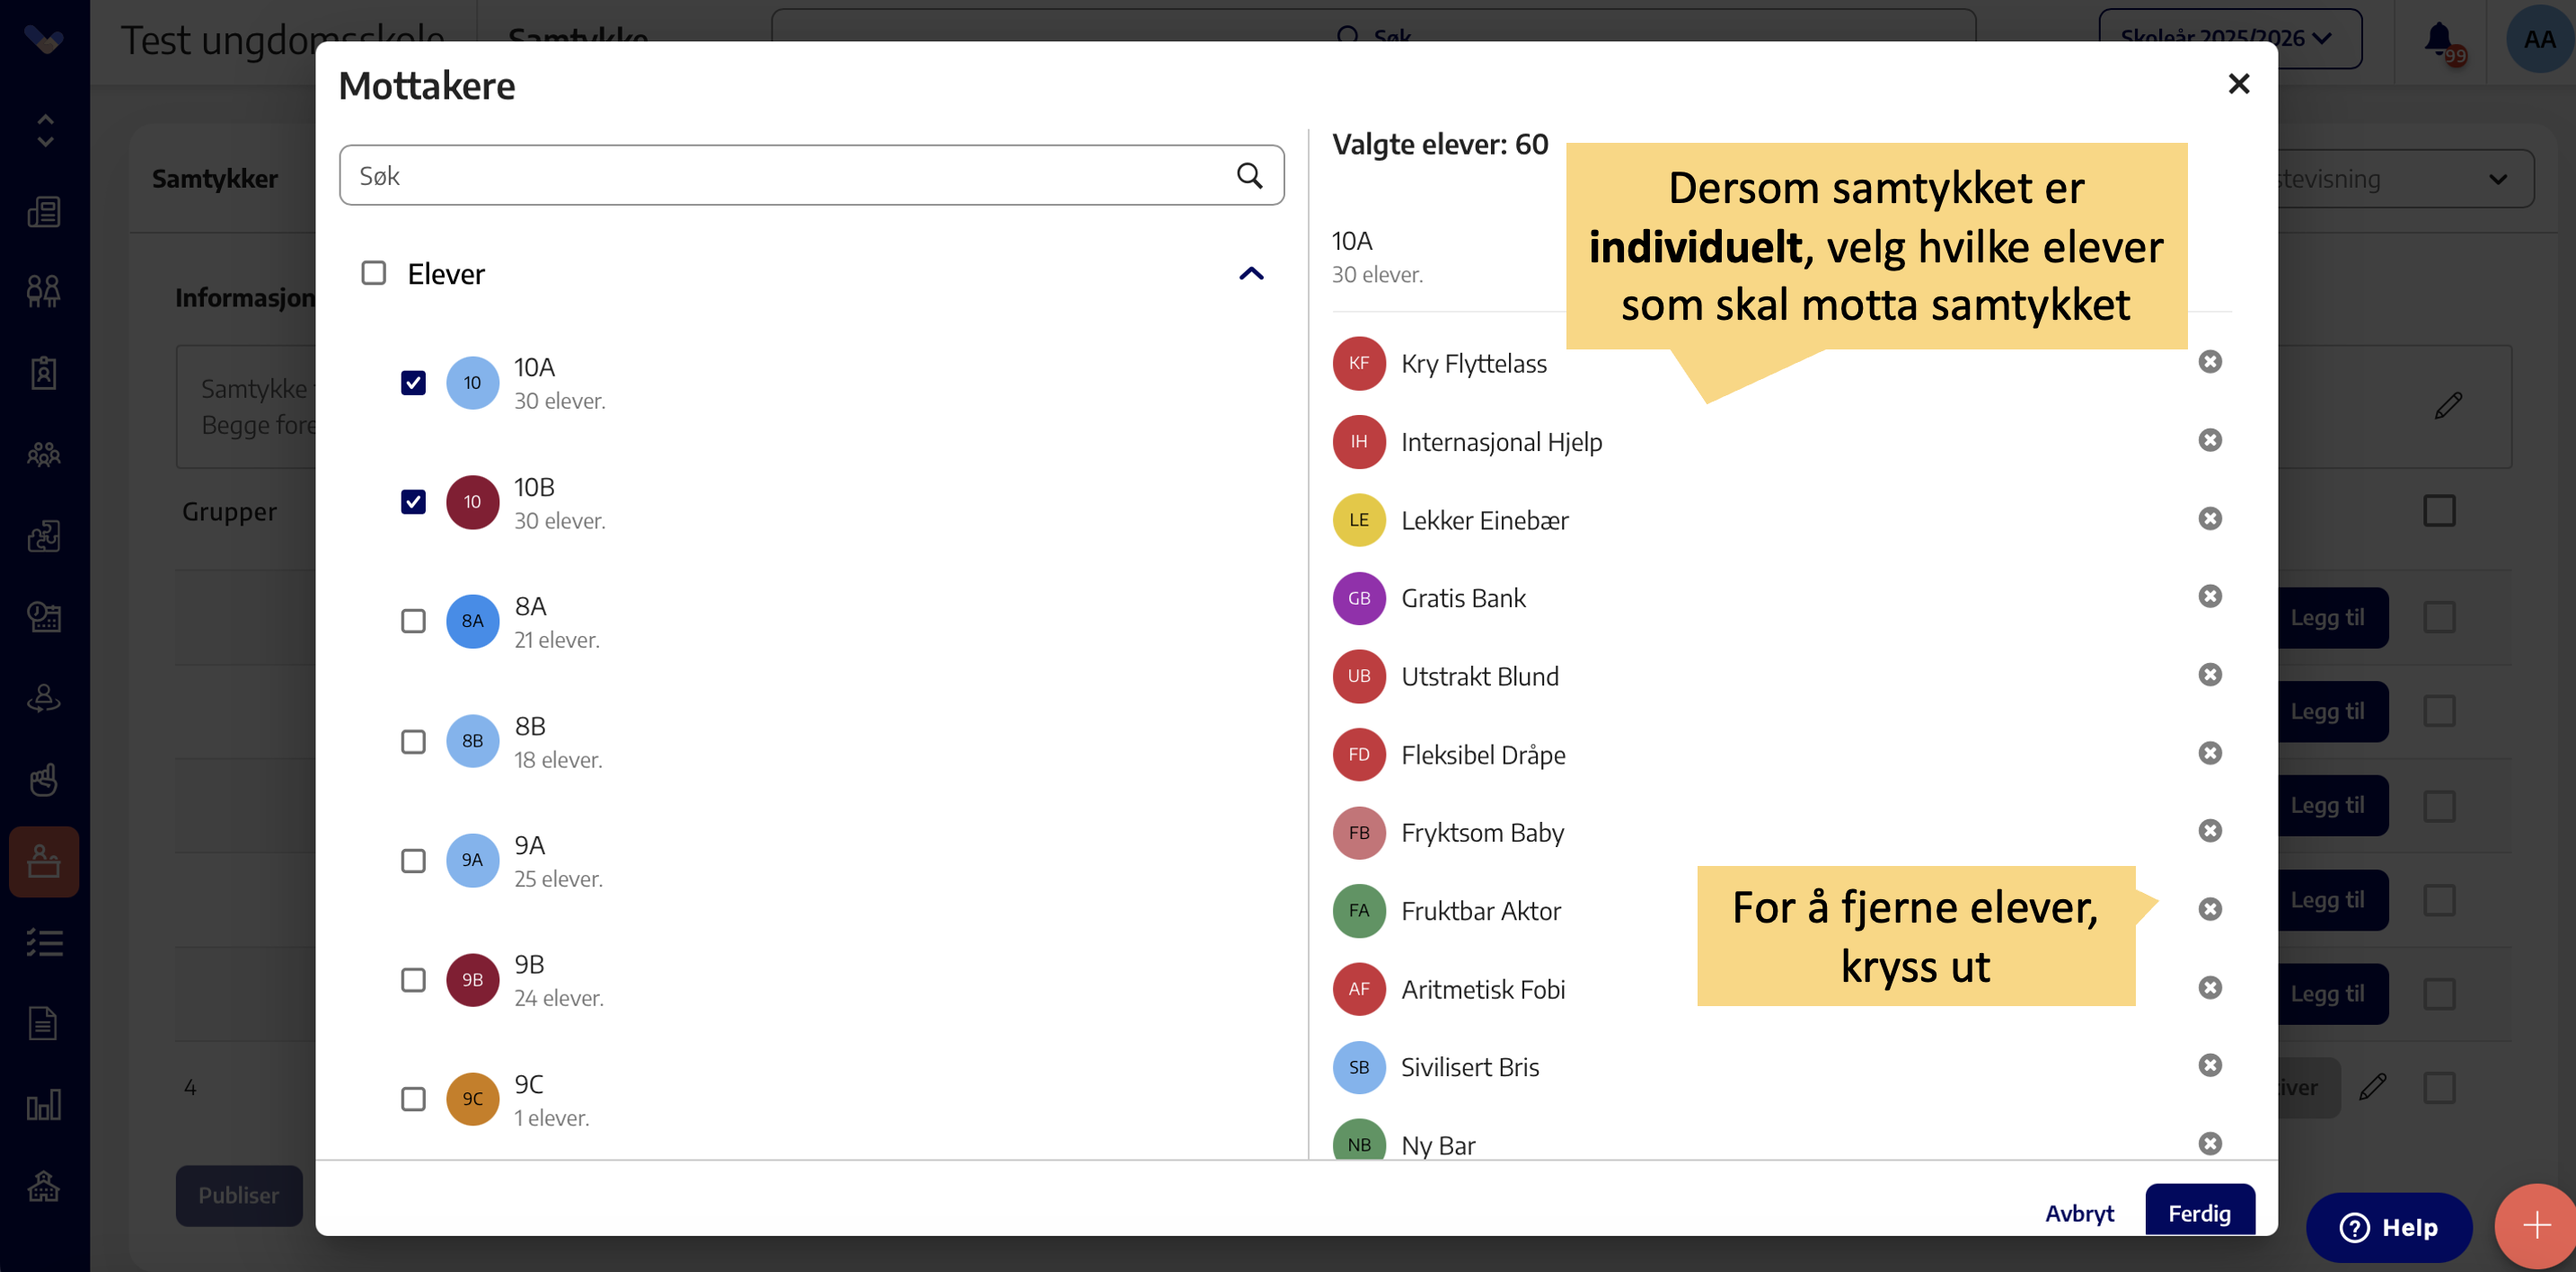
Task: Open the checklist sidebar icon
Action: point(44,942)
